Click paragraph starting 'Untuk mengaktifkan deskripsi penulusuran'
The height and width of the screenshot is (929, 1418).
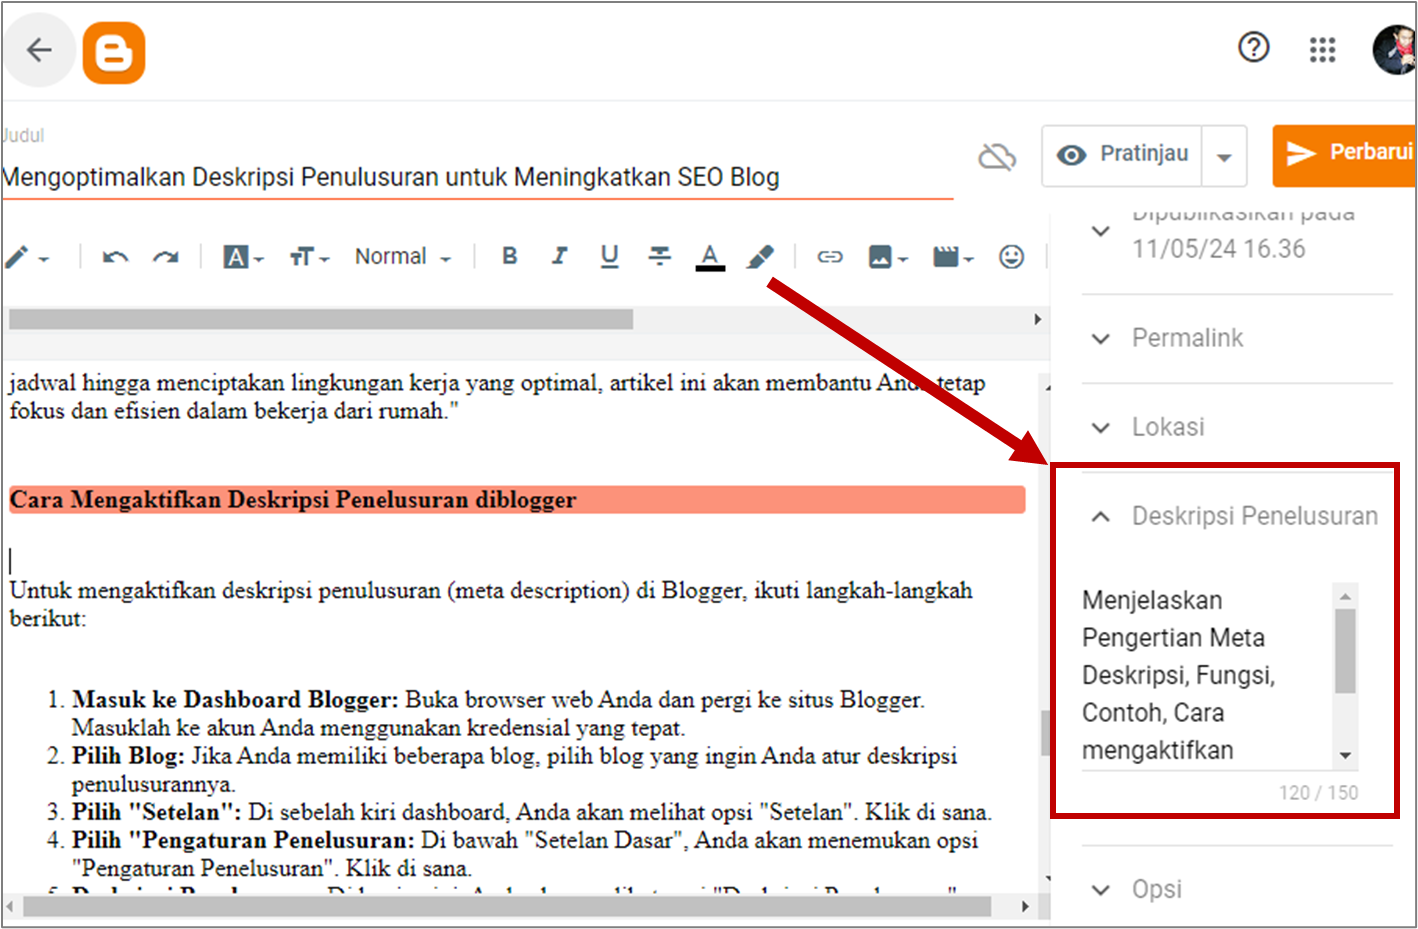pos(491,604)
